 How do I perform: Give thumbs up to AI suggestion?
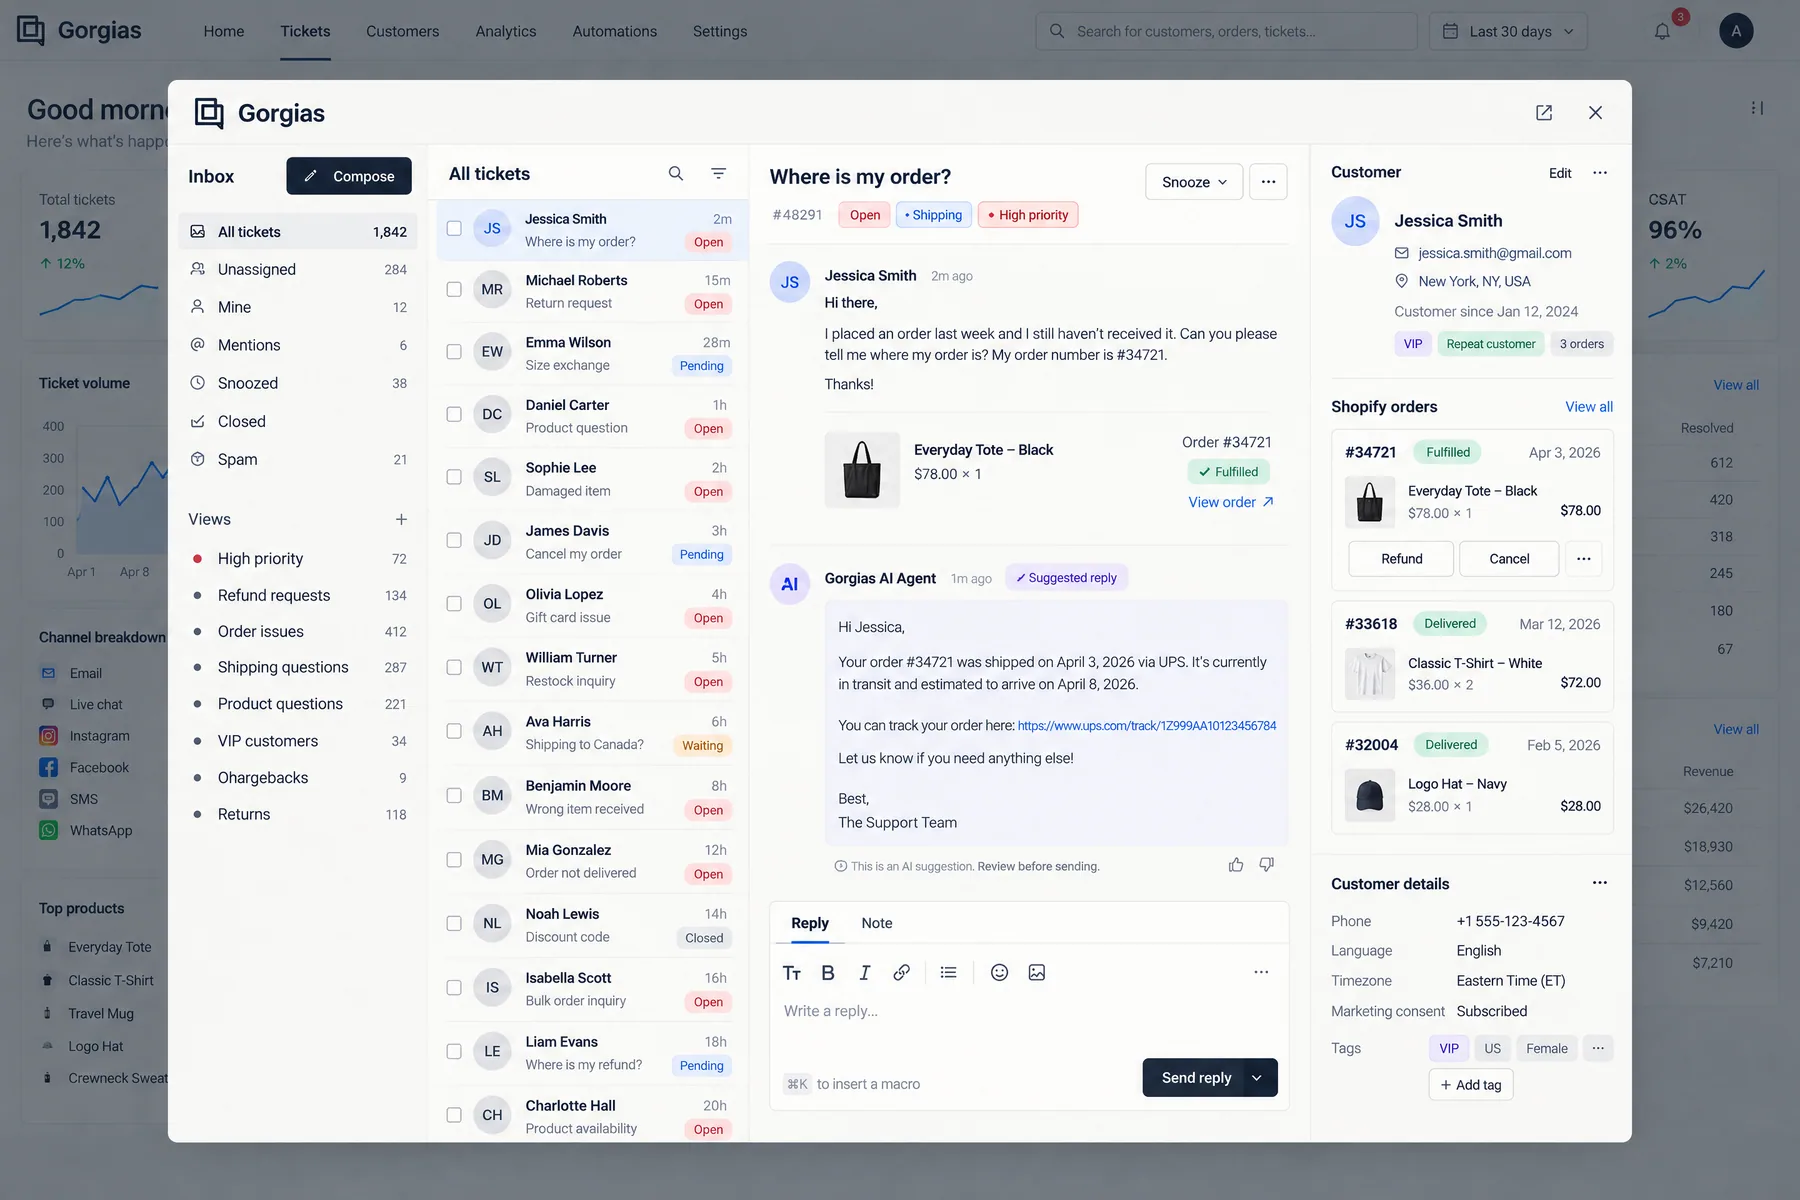coord(1236,865)
